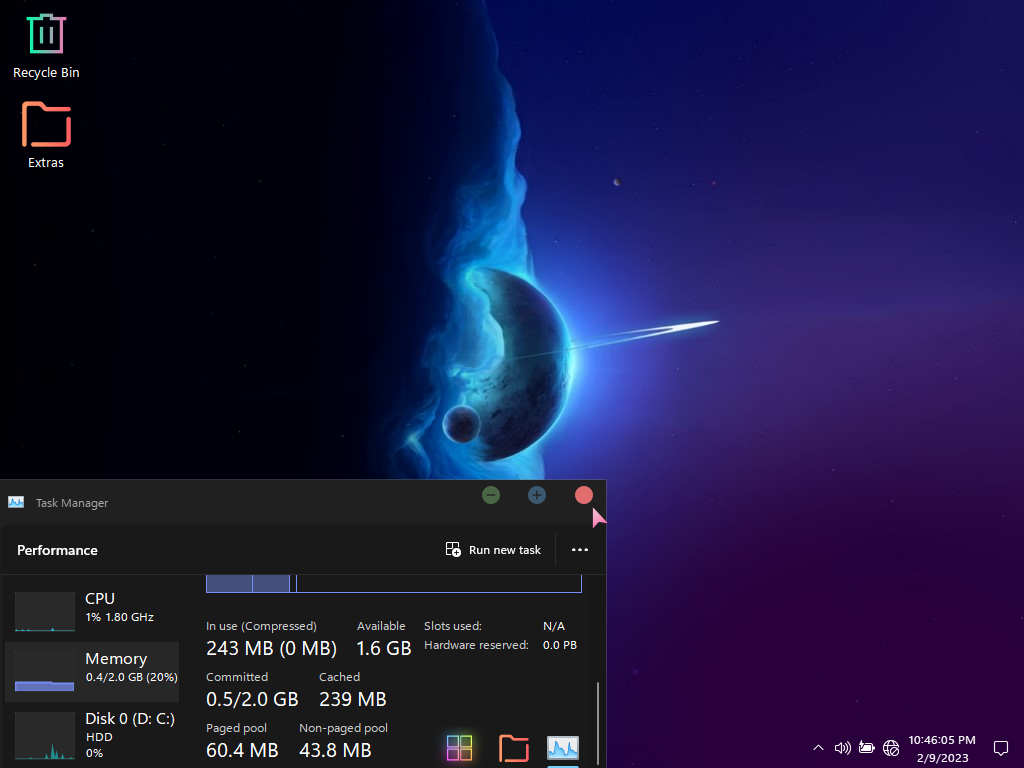Click the Performance page heading
The width and height of the screenshot is (1024, 768).
click(x=57, y=550)
